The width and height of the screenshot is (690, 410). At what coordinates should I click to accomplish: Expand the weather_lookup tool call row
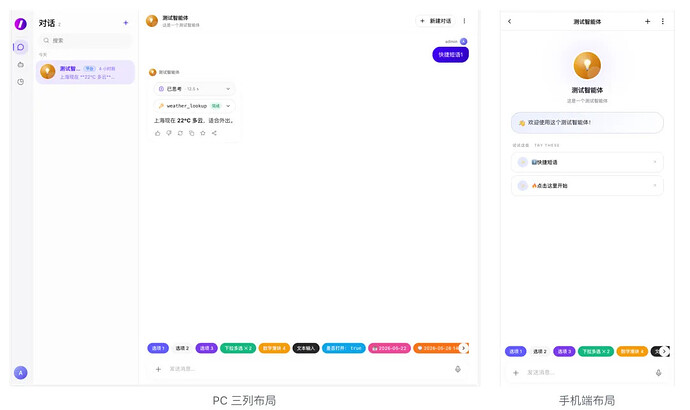pos(194,106)
